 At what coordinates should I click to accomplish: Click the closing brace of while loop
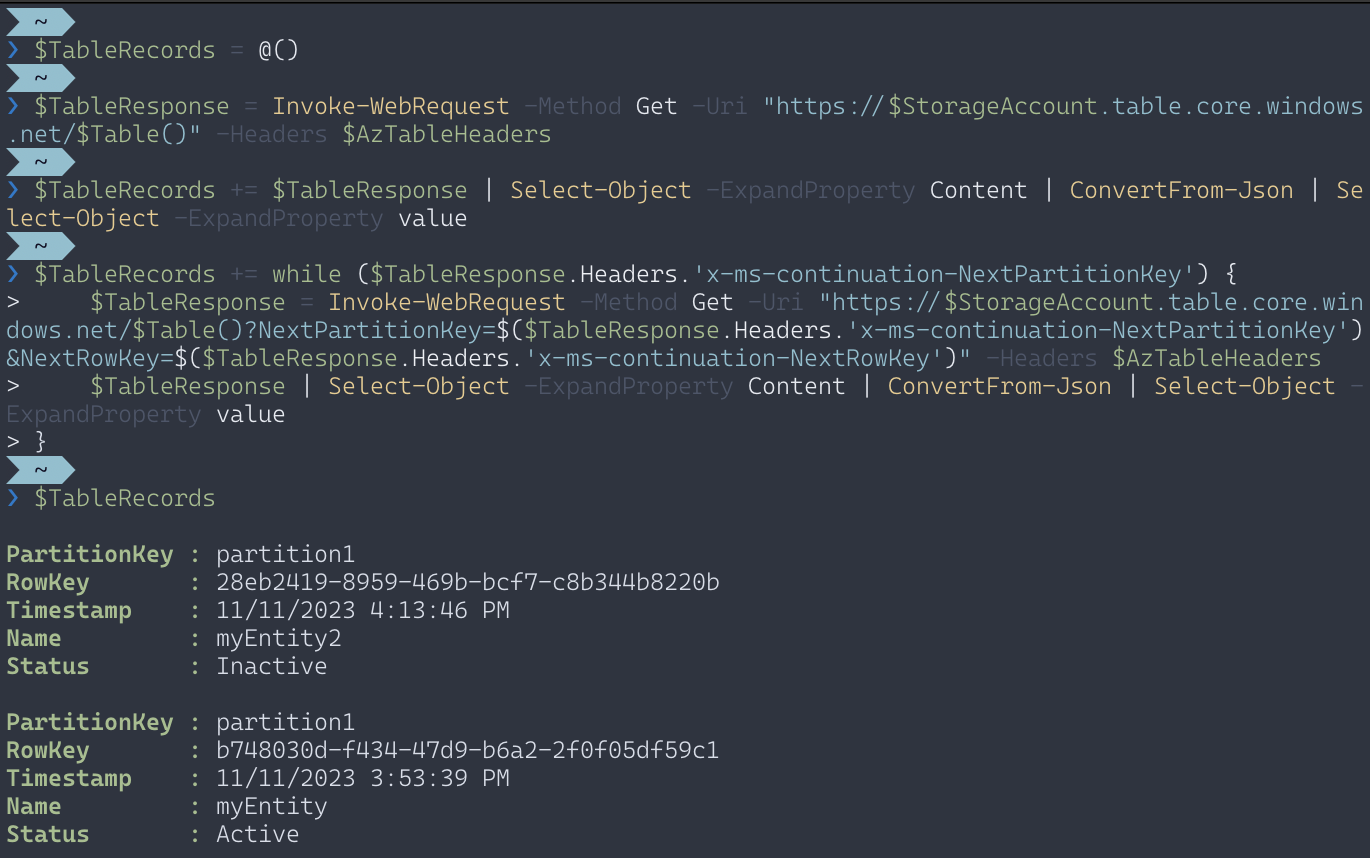pos(41,442)
